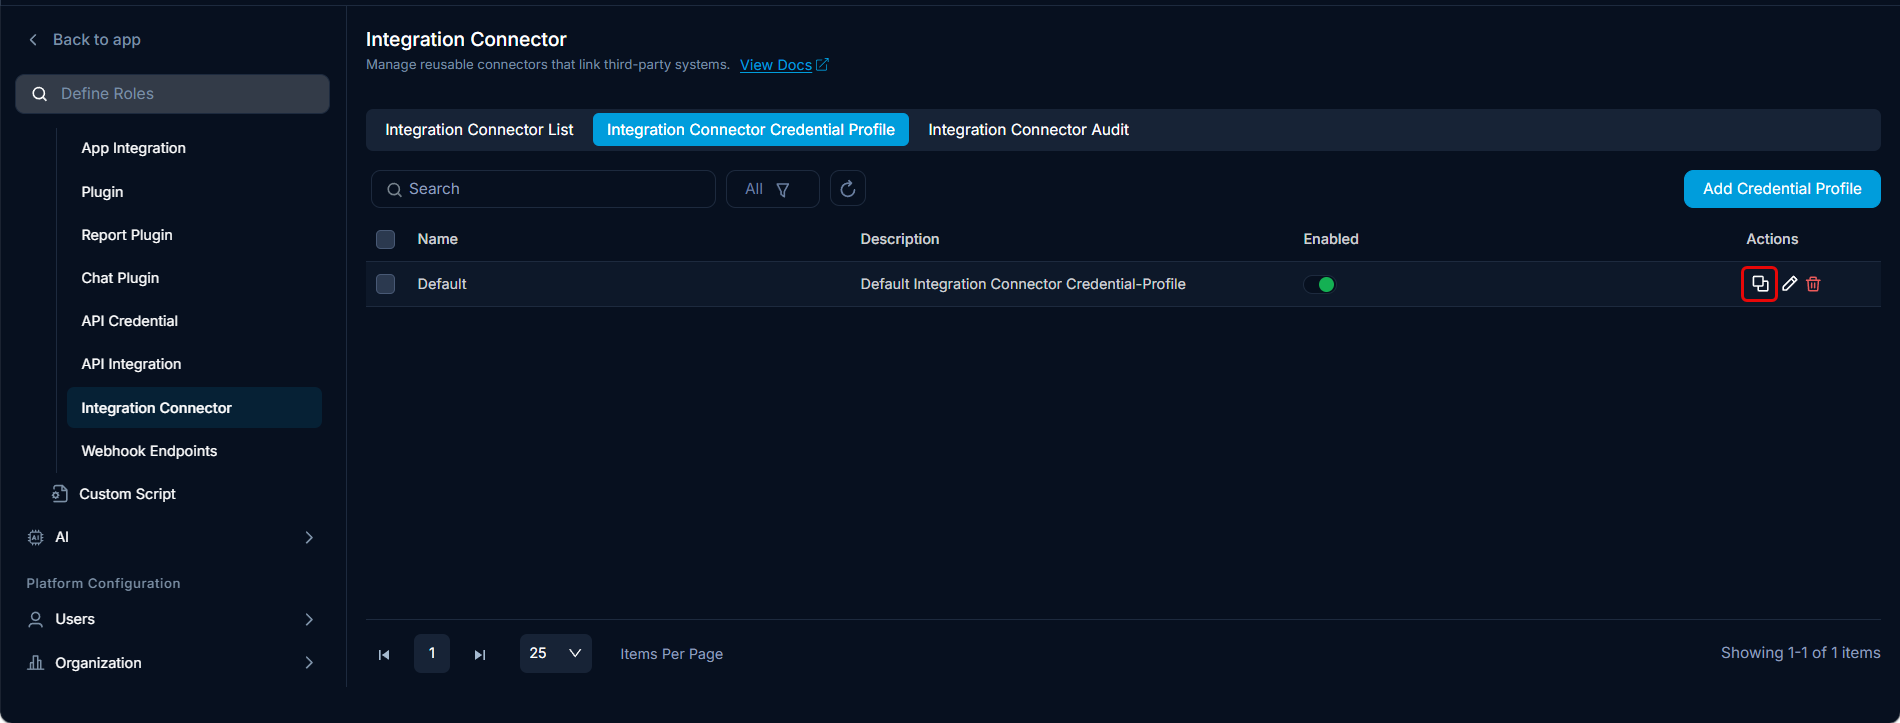Click the Users person icon

(36, 619)
